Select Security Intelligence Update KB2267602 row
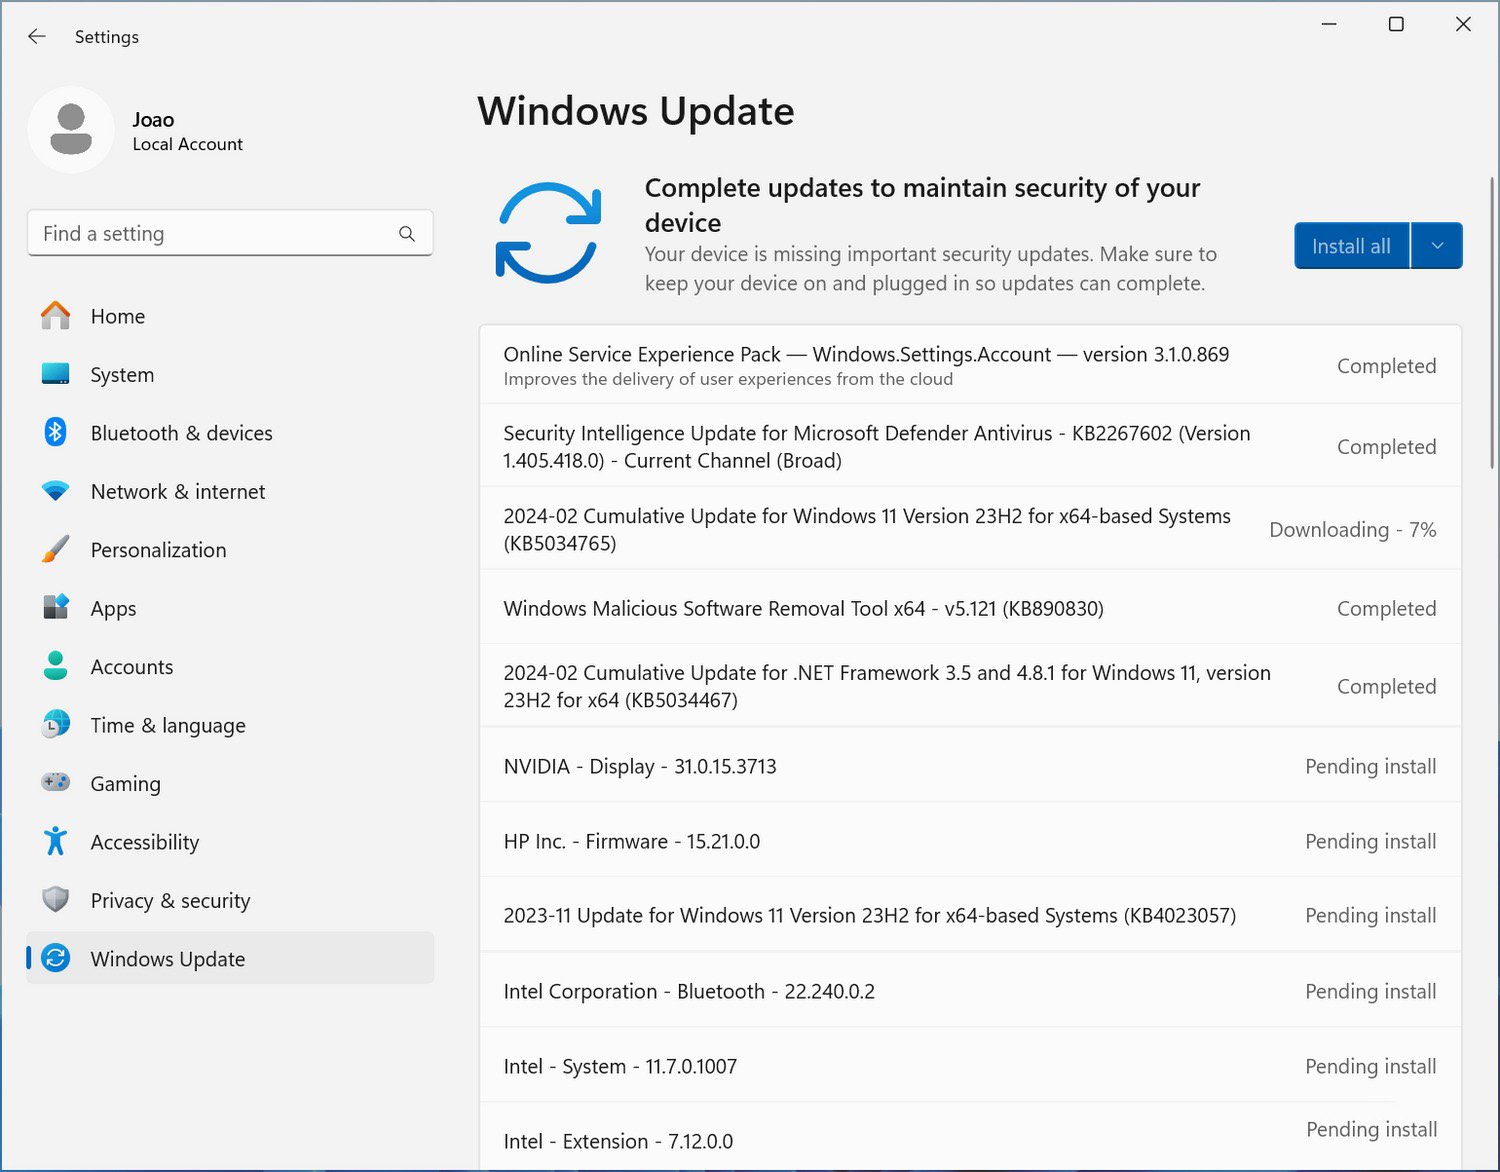Image resolution: width=1500 pixels, height=1172 pixels. [970, 446]
